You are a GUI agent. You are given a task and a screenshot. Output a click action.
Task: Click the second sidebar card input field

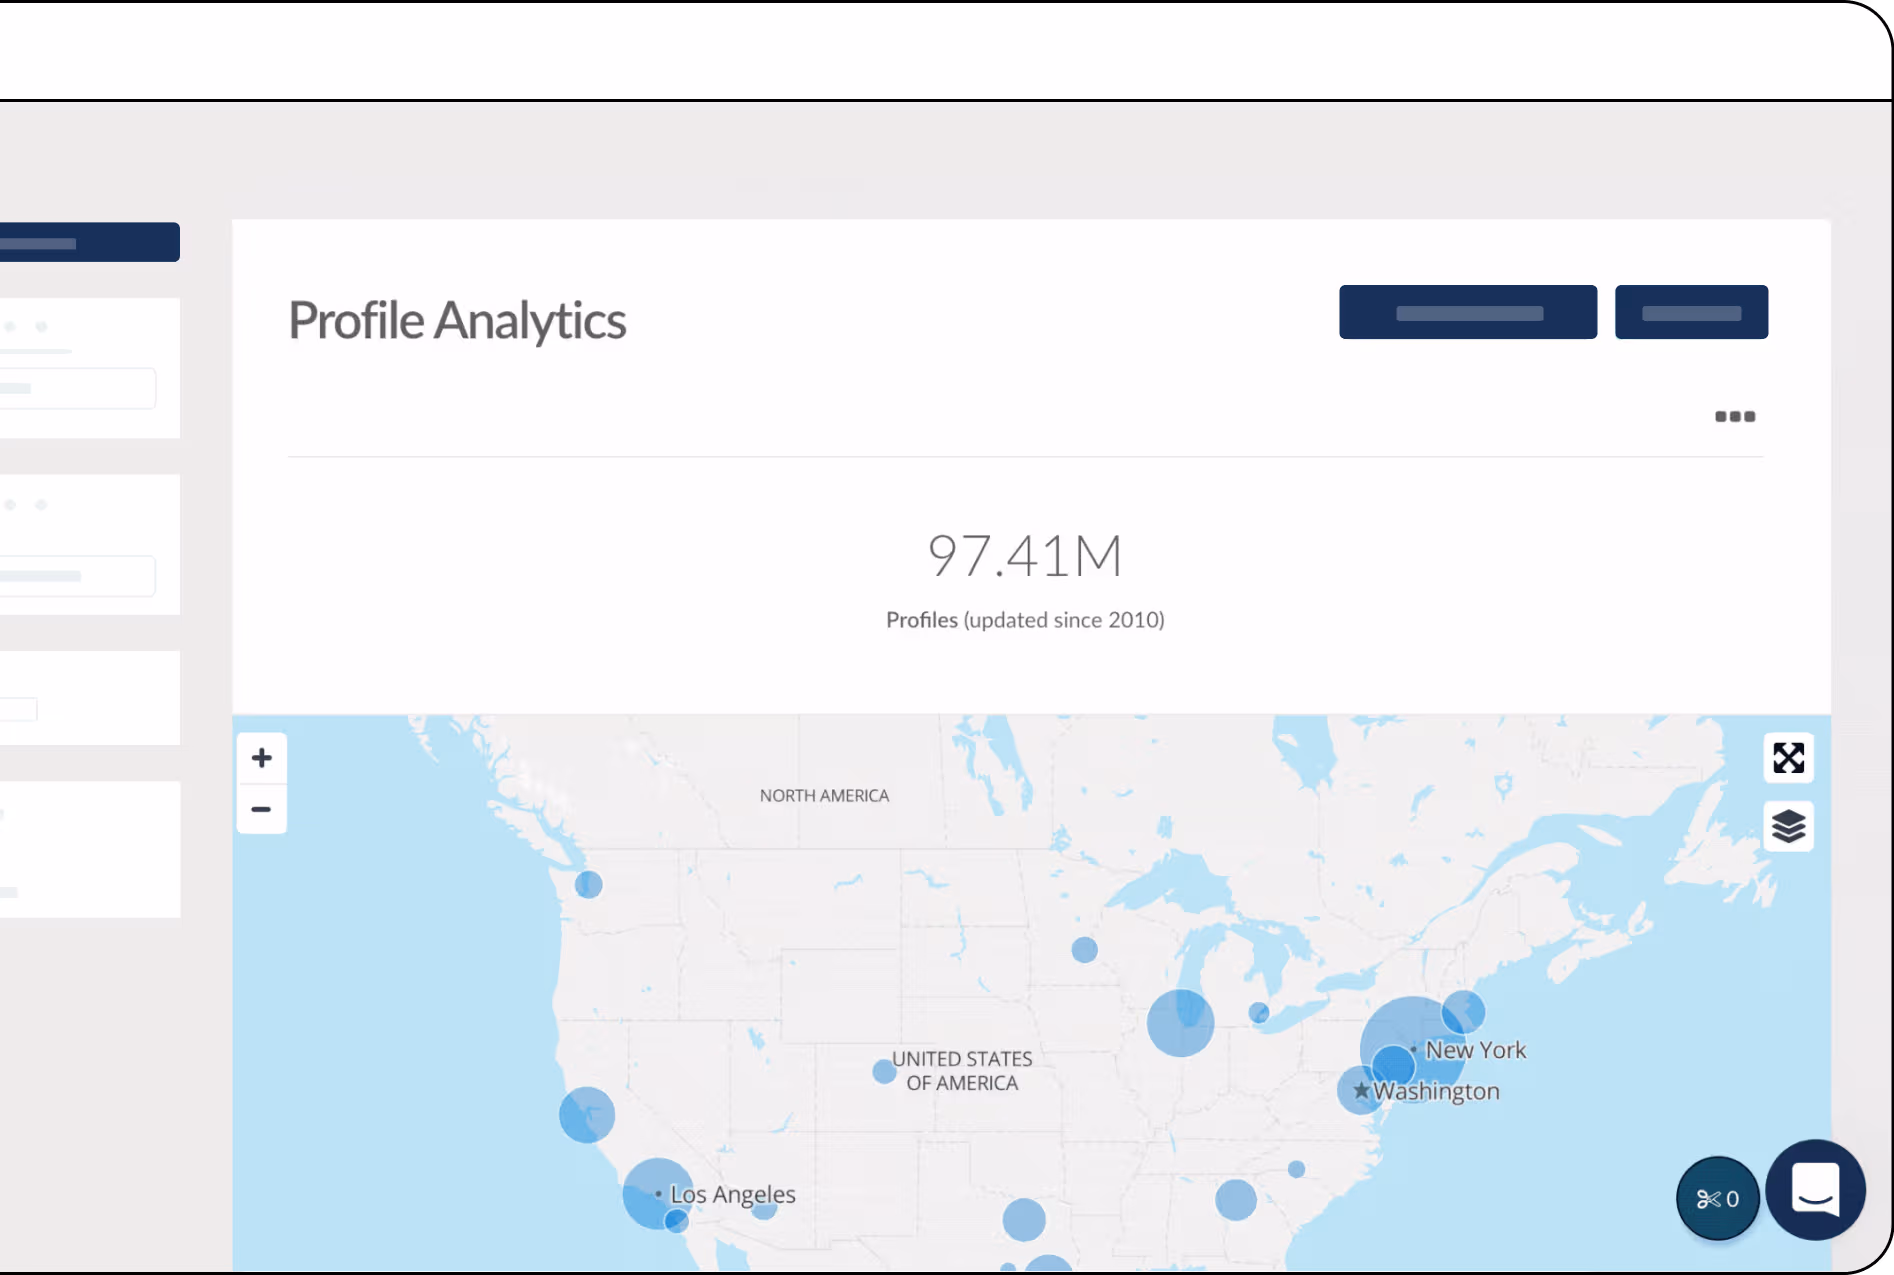pos(78,576)
